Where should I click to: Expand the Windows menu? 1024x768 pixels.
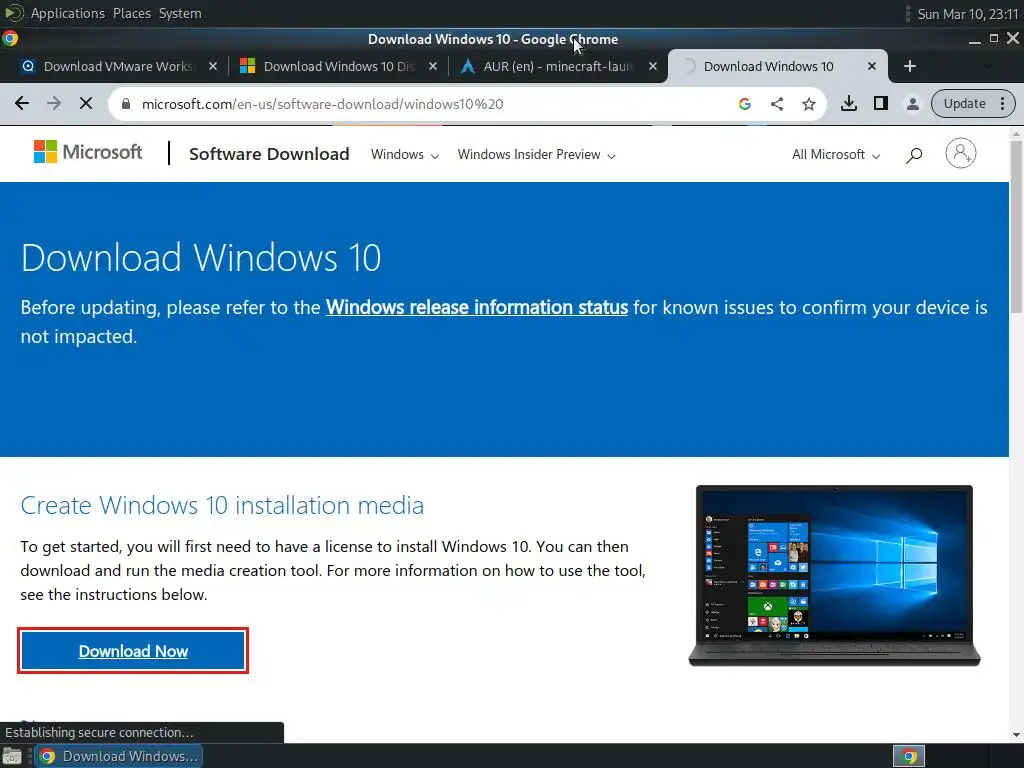click(x=405, y=155)
